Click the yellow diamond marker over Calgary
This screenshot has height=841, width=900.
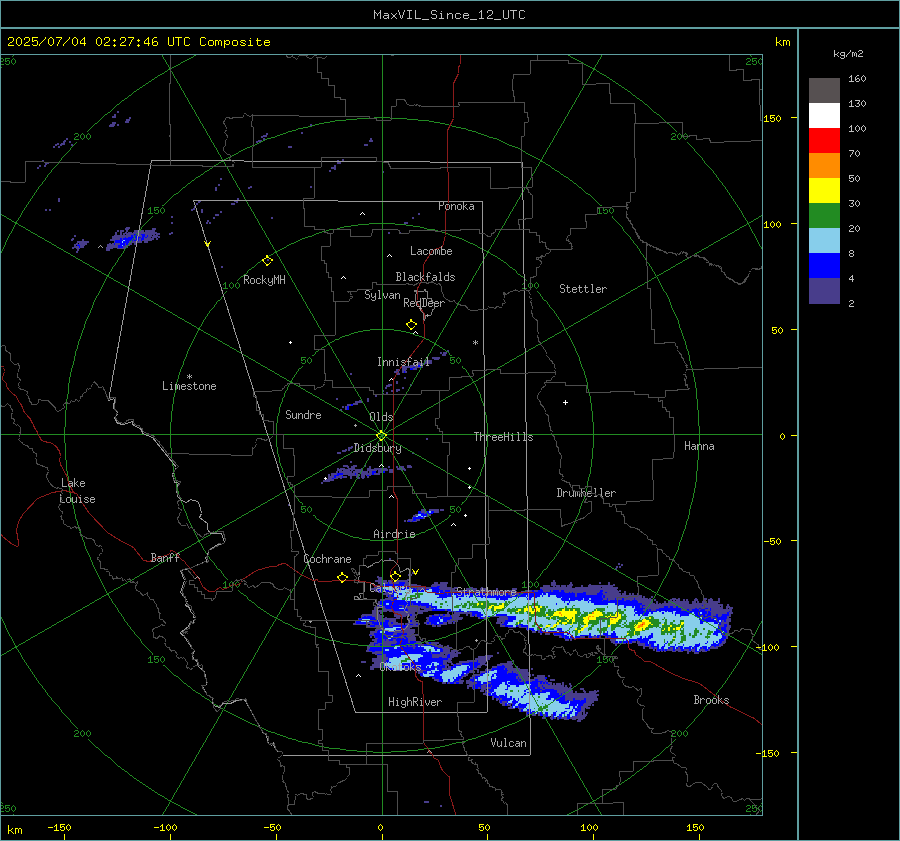coord(395,576)
